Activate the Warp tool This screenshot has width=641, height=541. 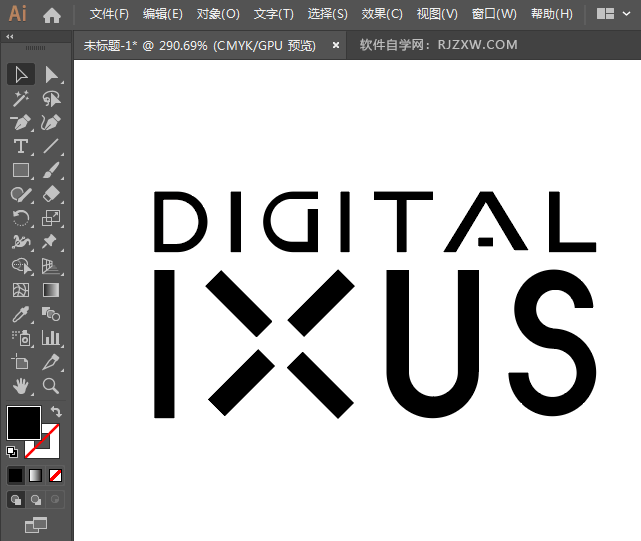pos(21,242)
